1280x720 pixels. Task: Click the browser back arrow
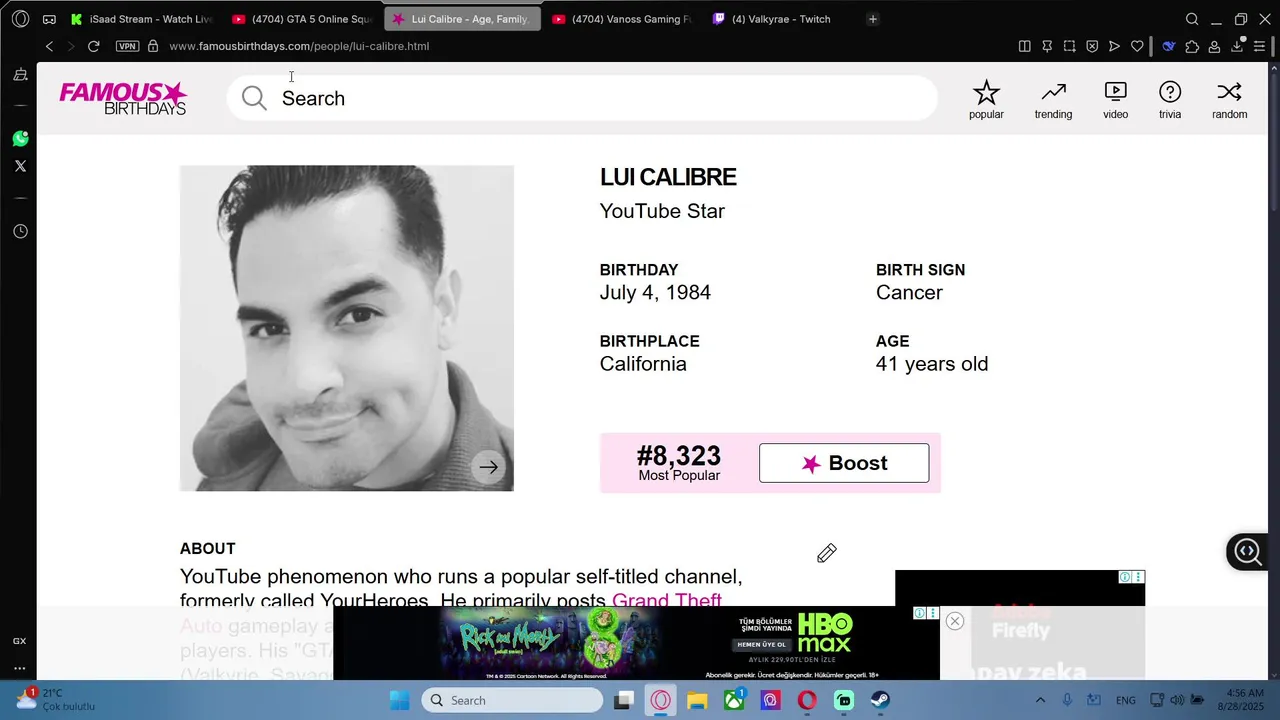click(49, 46)
